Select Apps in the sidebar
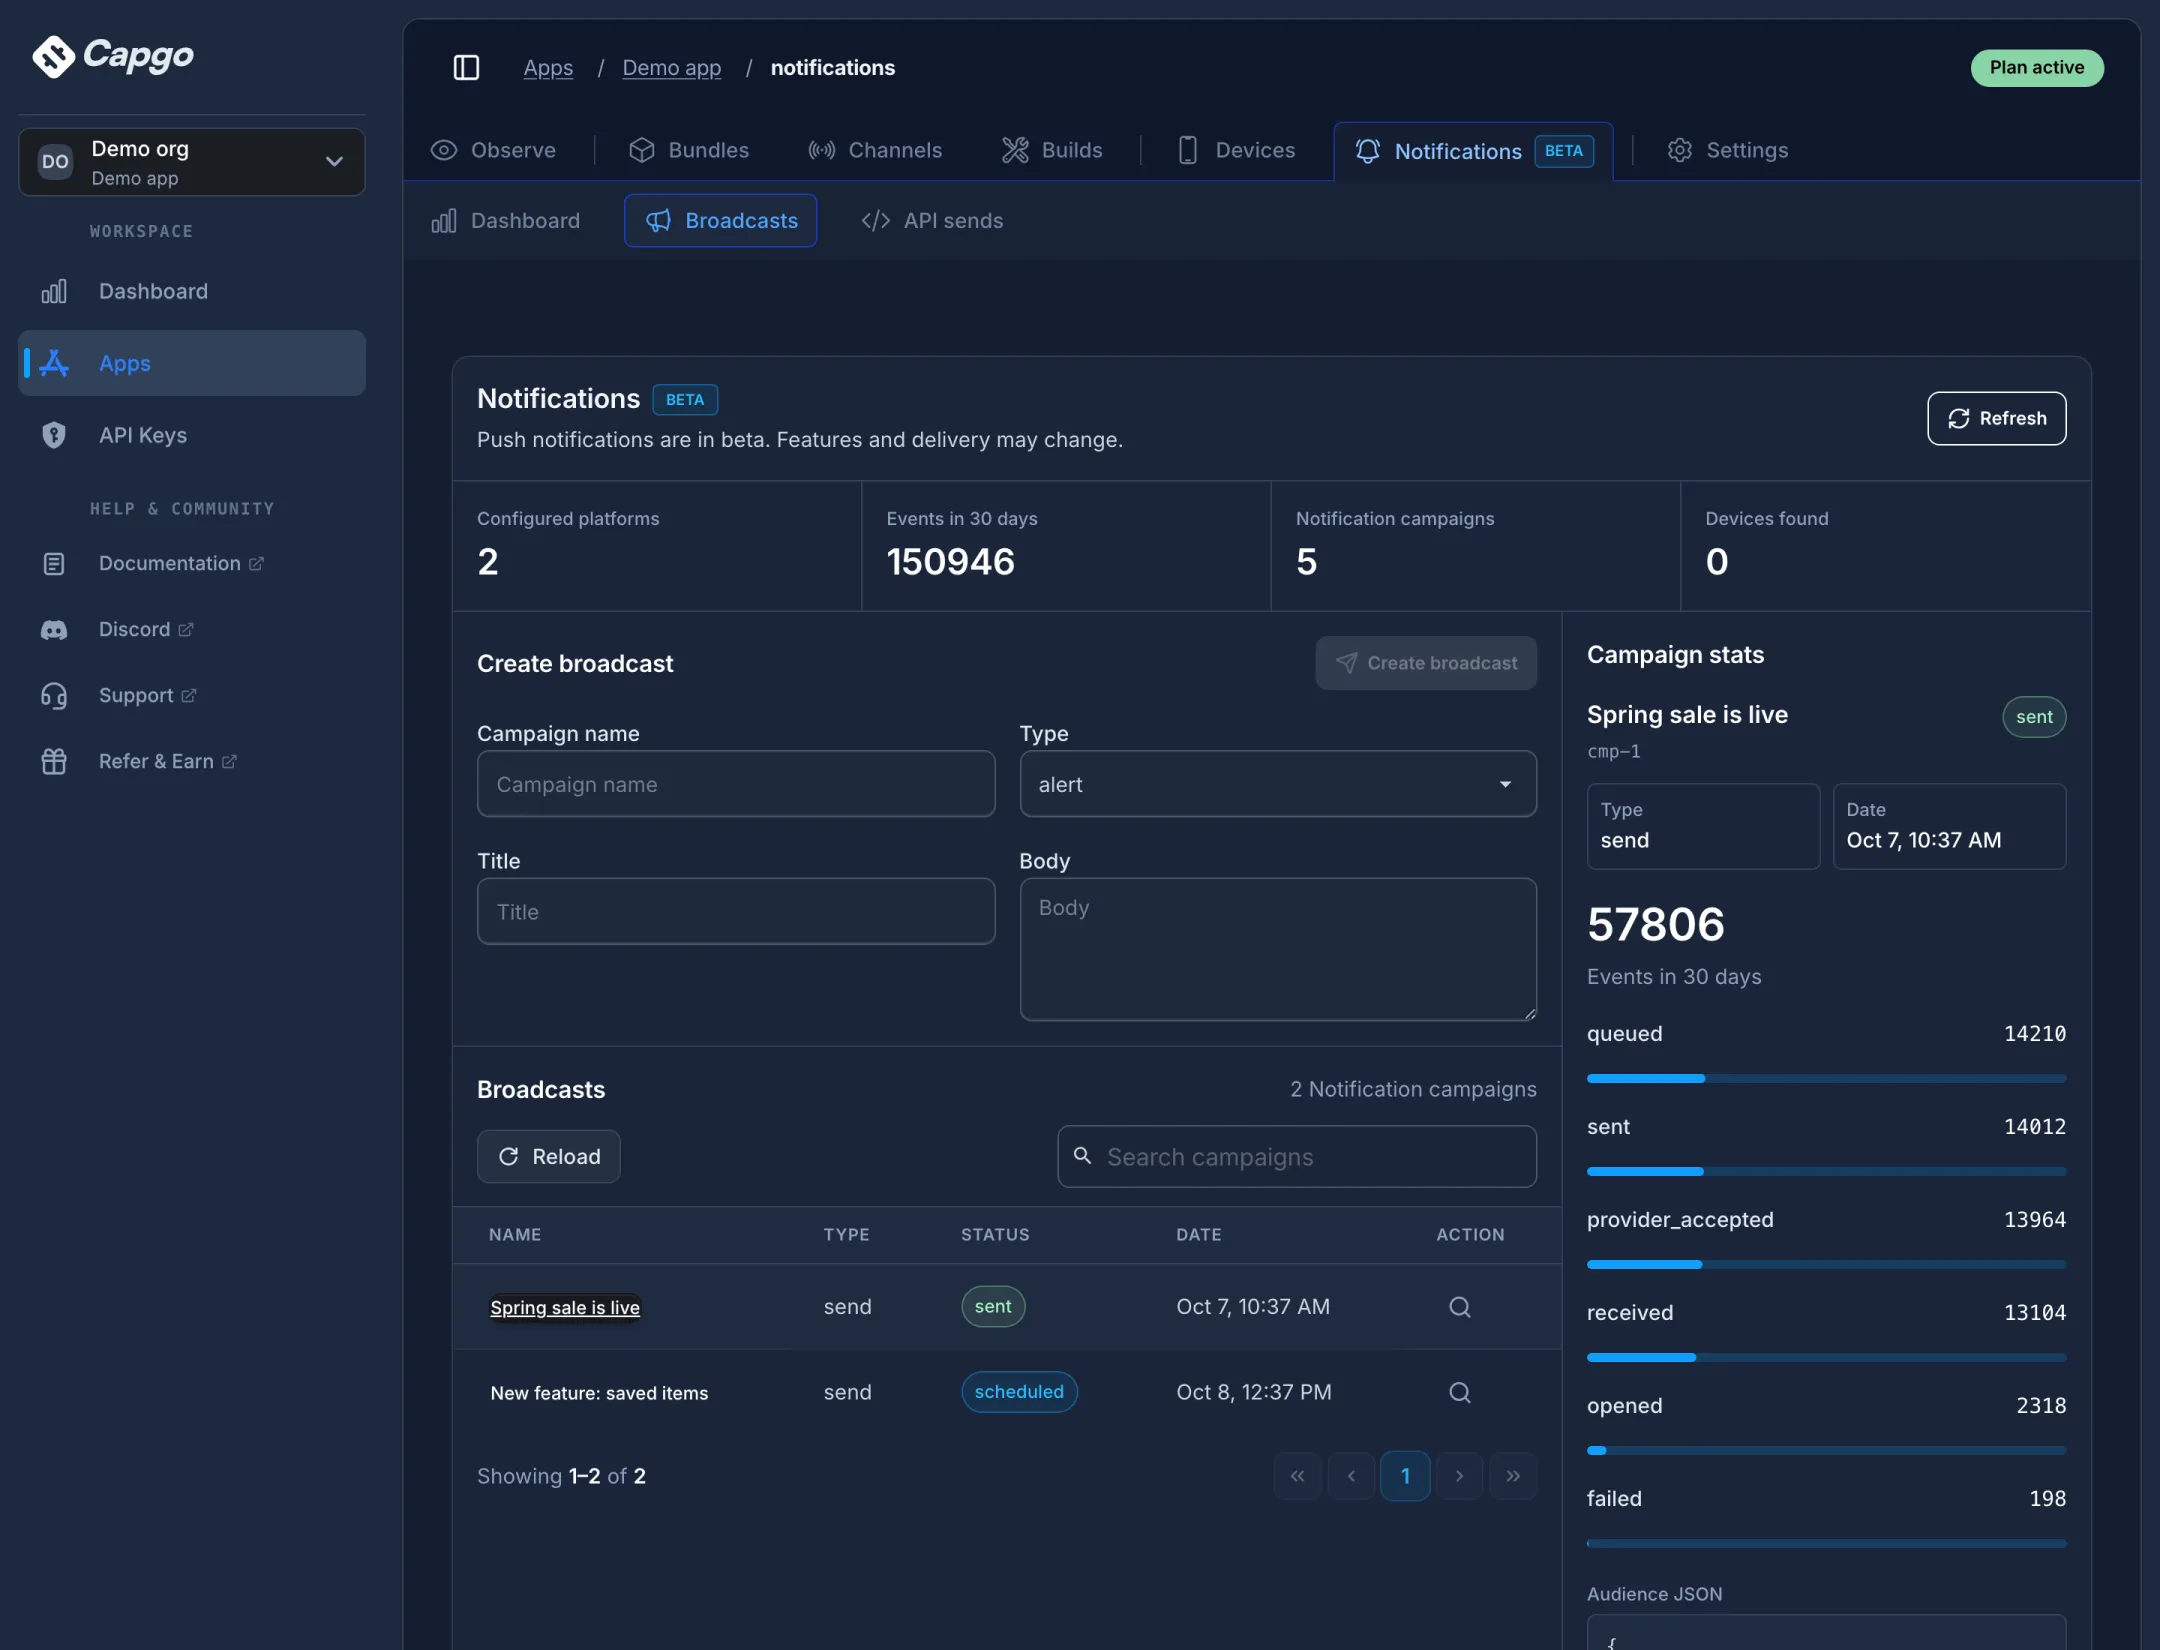 tap(192, 363)
